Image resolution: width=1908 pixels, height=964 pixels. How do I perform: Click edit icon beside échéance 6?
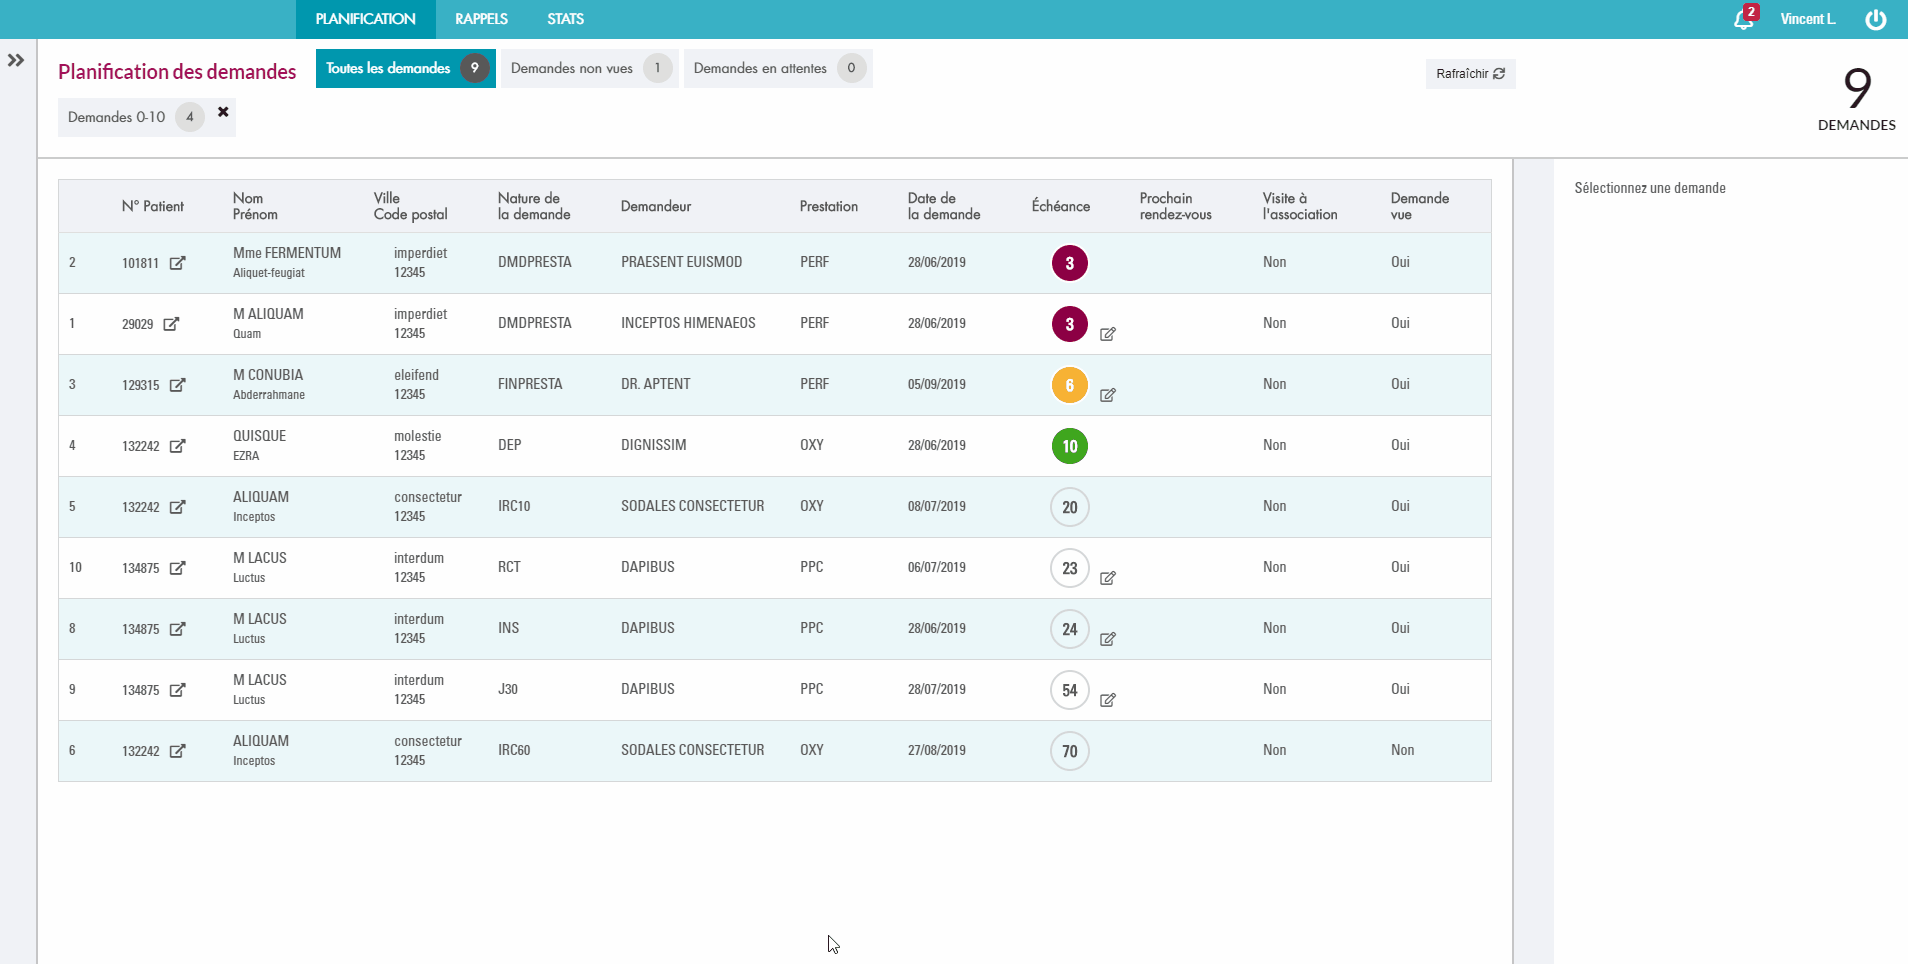coord(1108,395)
